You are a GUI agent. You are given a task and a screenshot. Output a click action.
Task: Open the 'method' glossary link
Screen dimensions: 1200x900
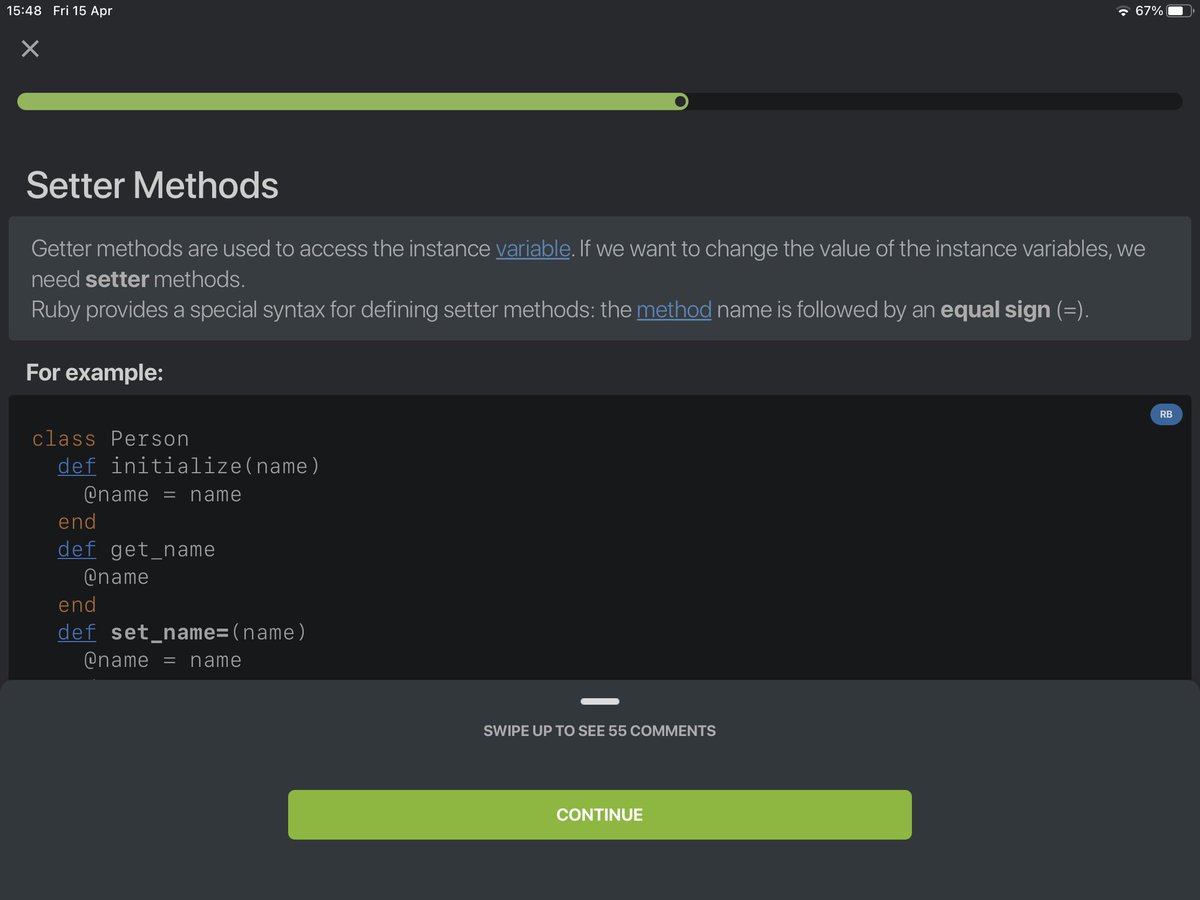(x=674, y=310)
